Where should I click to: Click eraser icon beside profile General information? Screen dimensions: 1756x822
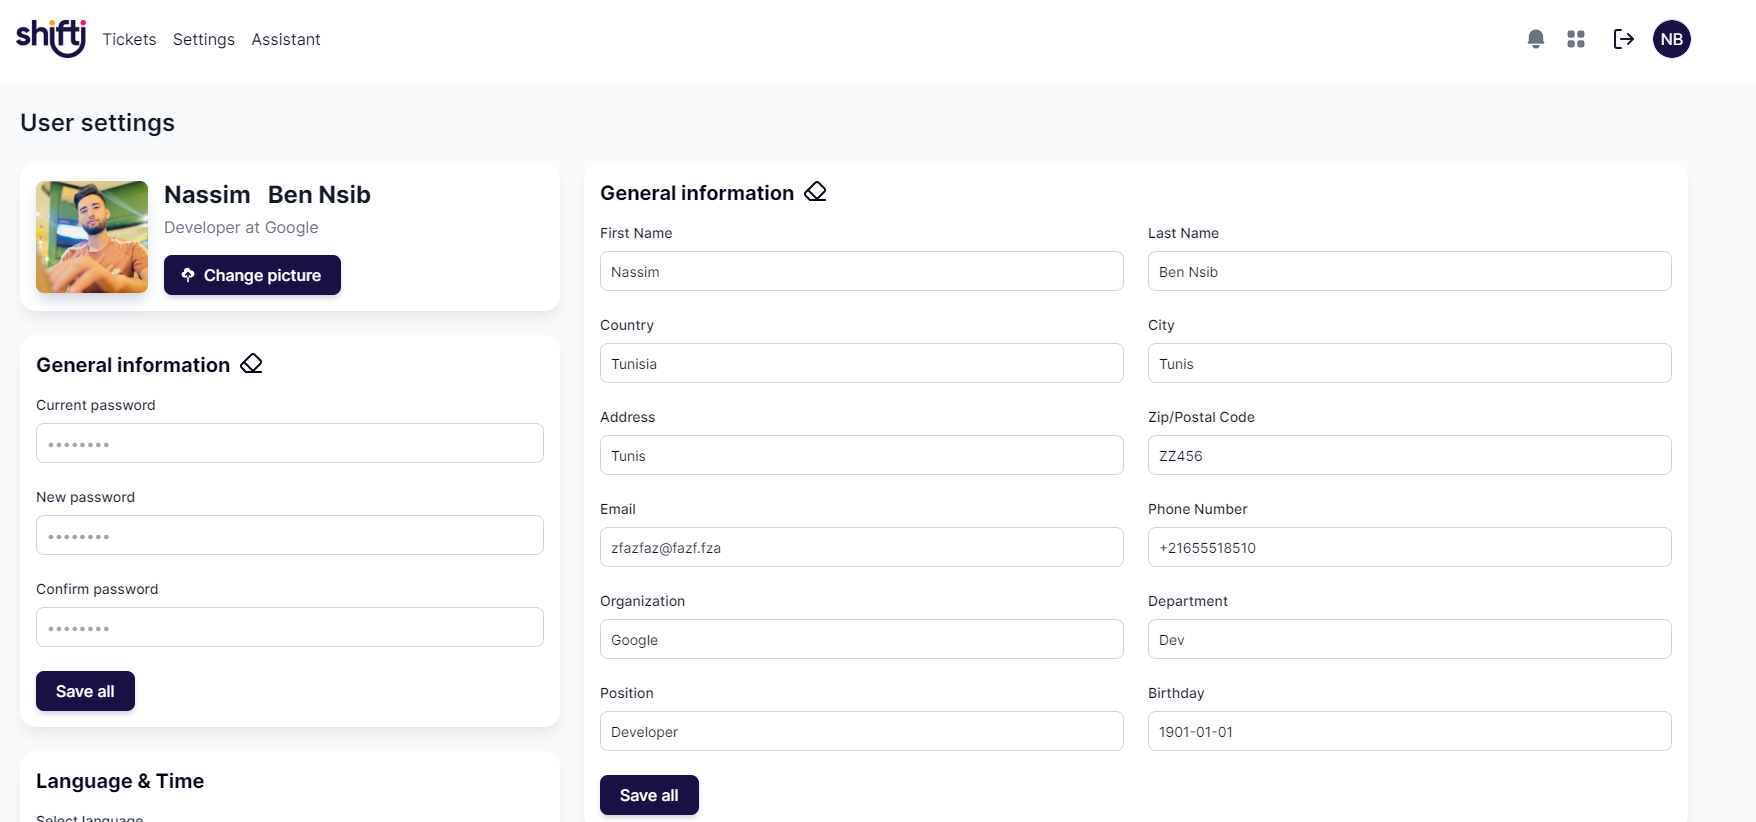(x=816, y=191)
